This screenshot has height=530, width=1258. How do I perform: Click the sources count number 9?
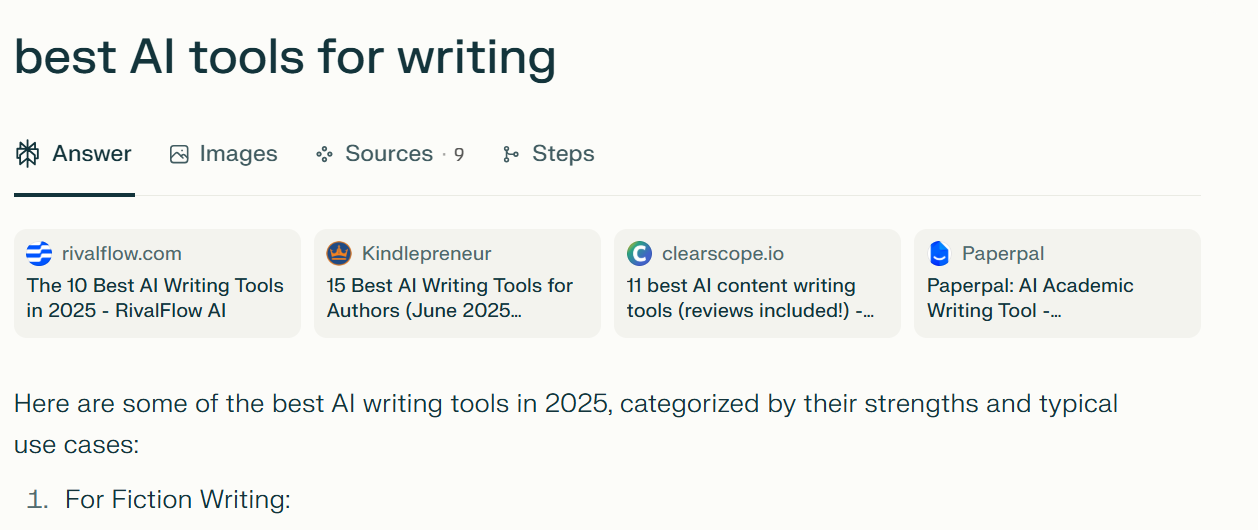pyautogui.click(x=459, y=155)
